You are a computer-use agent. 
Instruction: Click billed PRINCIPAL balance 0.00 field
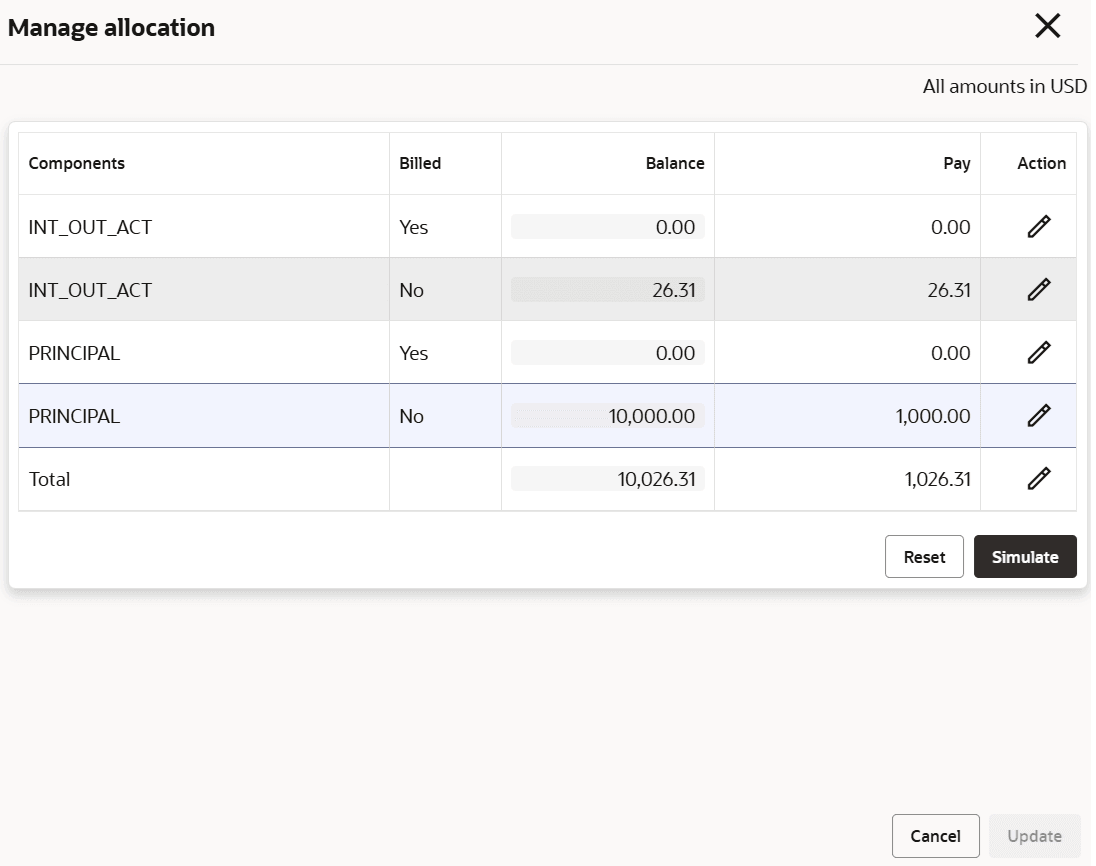(608, 353)
